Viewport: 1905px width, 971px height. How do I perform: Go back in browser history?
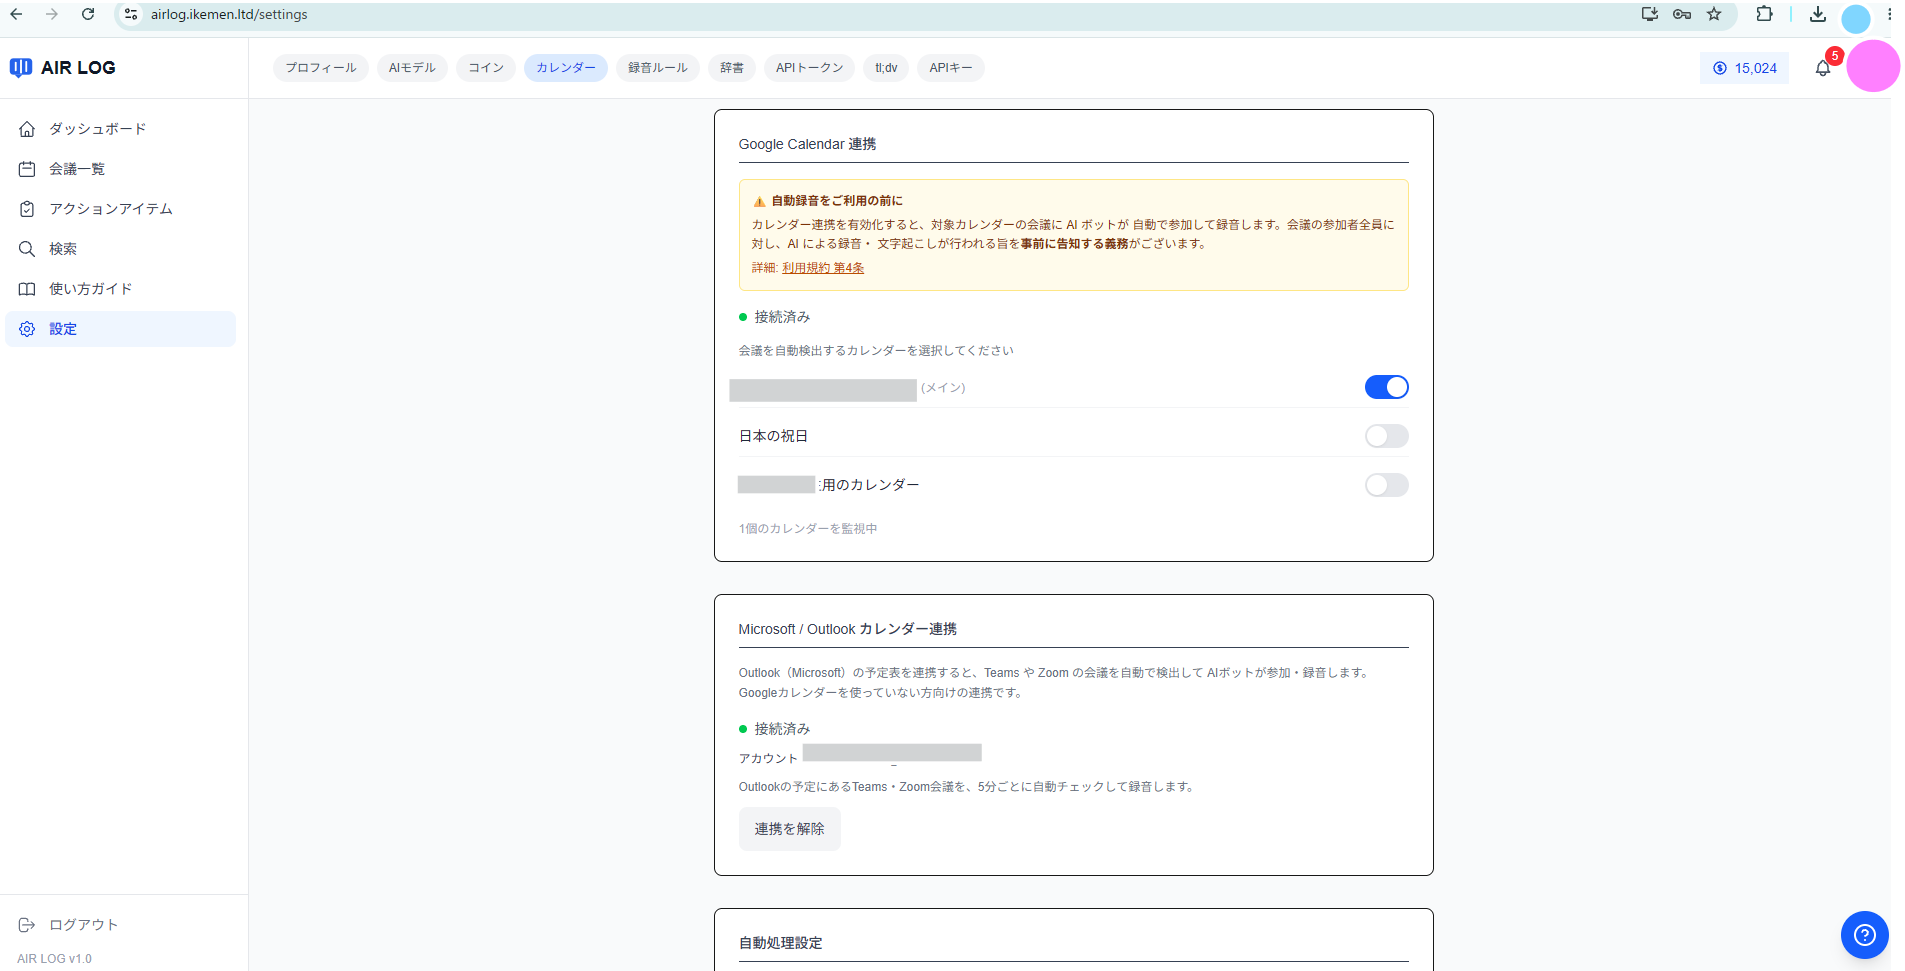pyautogui.click(x=16, y=14)
